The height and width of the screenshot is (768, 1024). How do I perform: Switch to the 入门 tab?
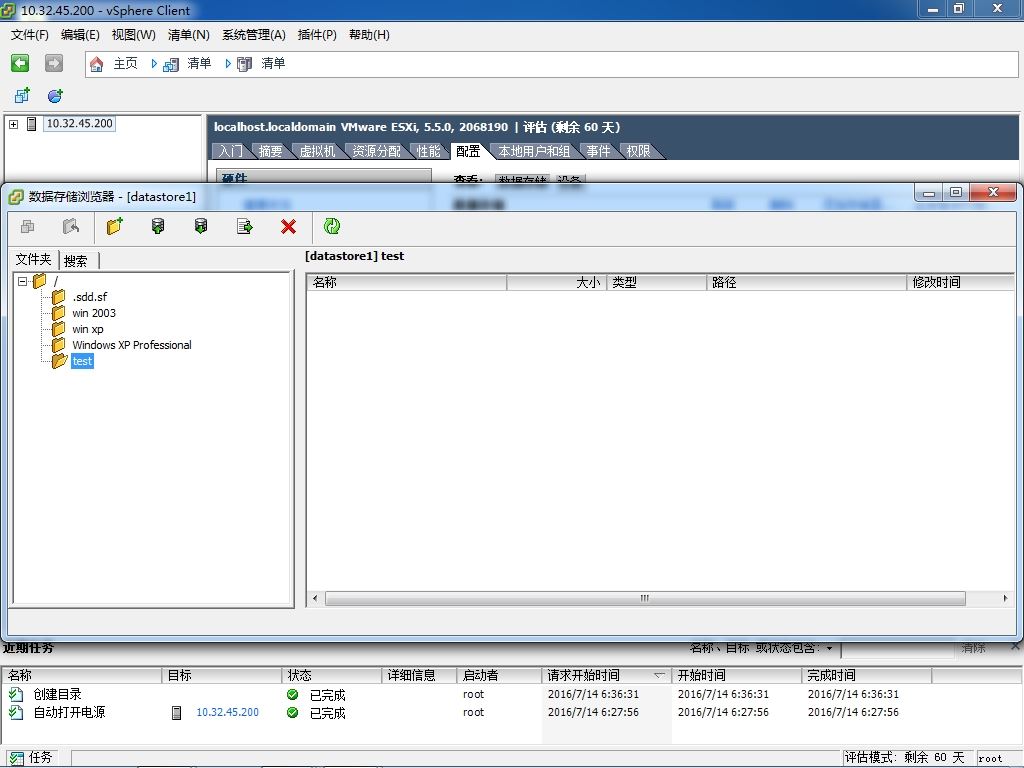(x=231, y=152)
